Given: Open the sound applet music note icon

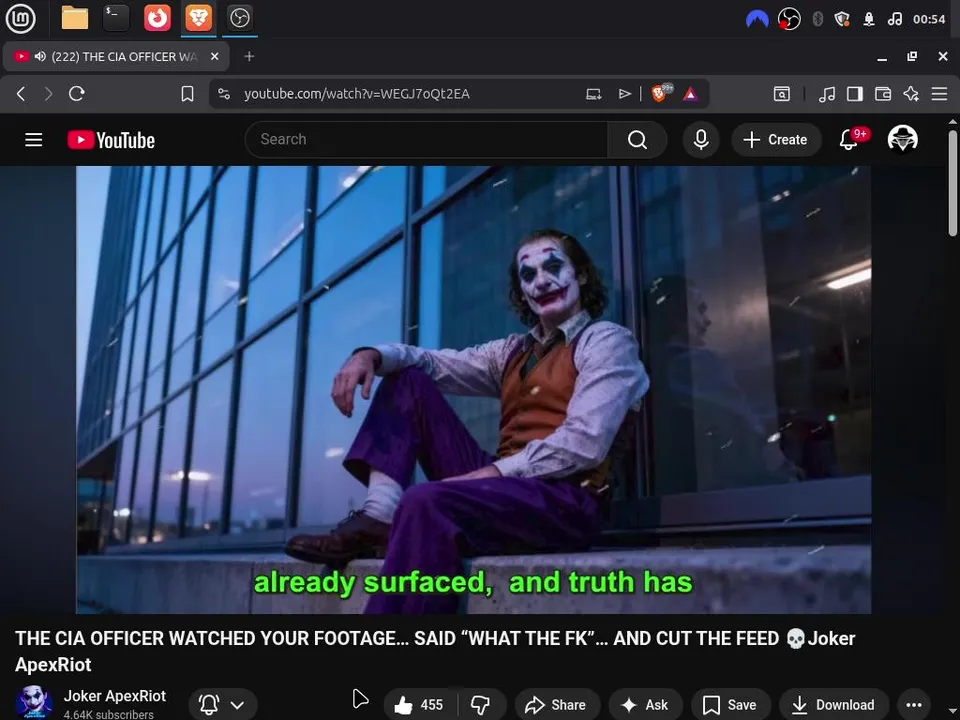Looking at the screenshot, I should pyautogui.click(x=894, y=19).
